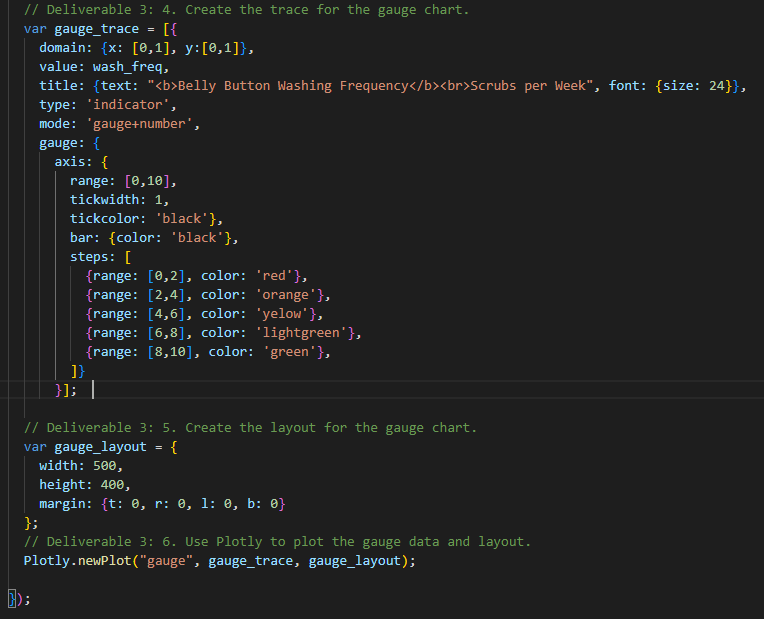Place cursor on width value 500
This screenshot has width=764, height=619.
(x=105, y=466)
